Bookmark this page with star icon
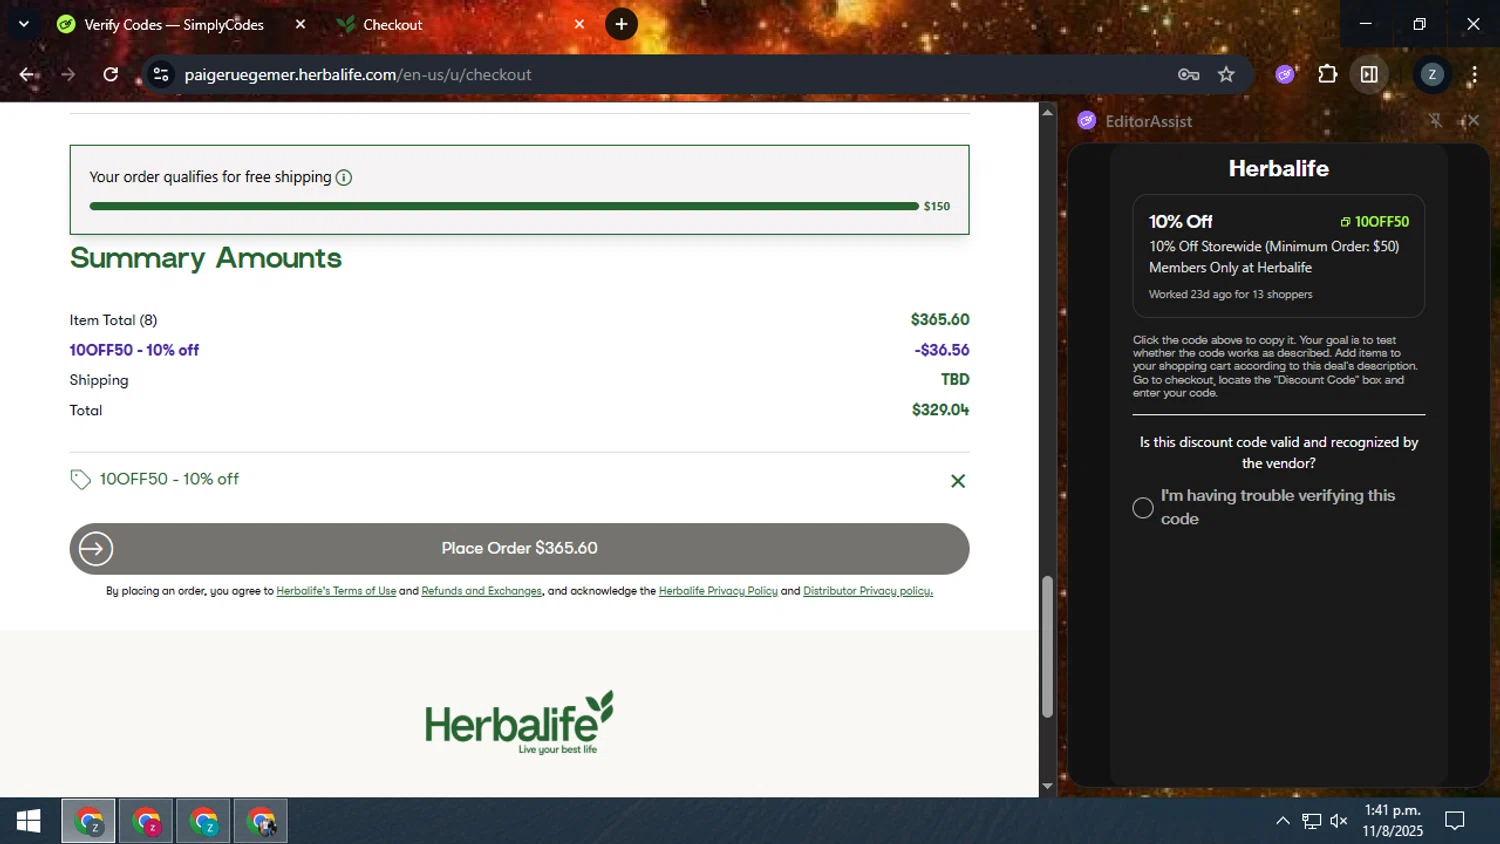The width and height of the screenshot is (1500, 844). tap(1226, 75)
